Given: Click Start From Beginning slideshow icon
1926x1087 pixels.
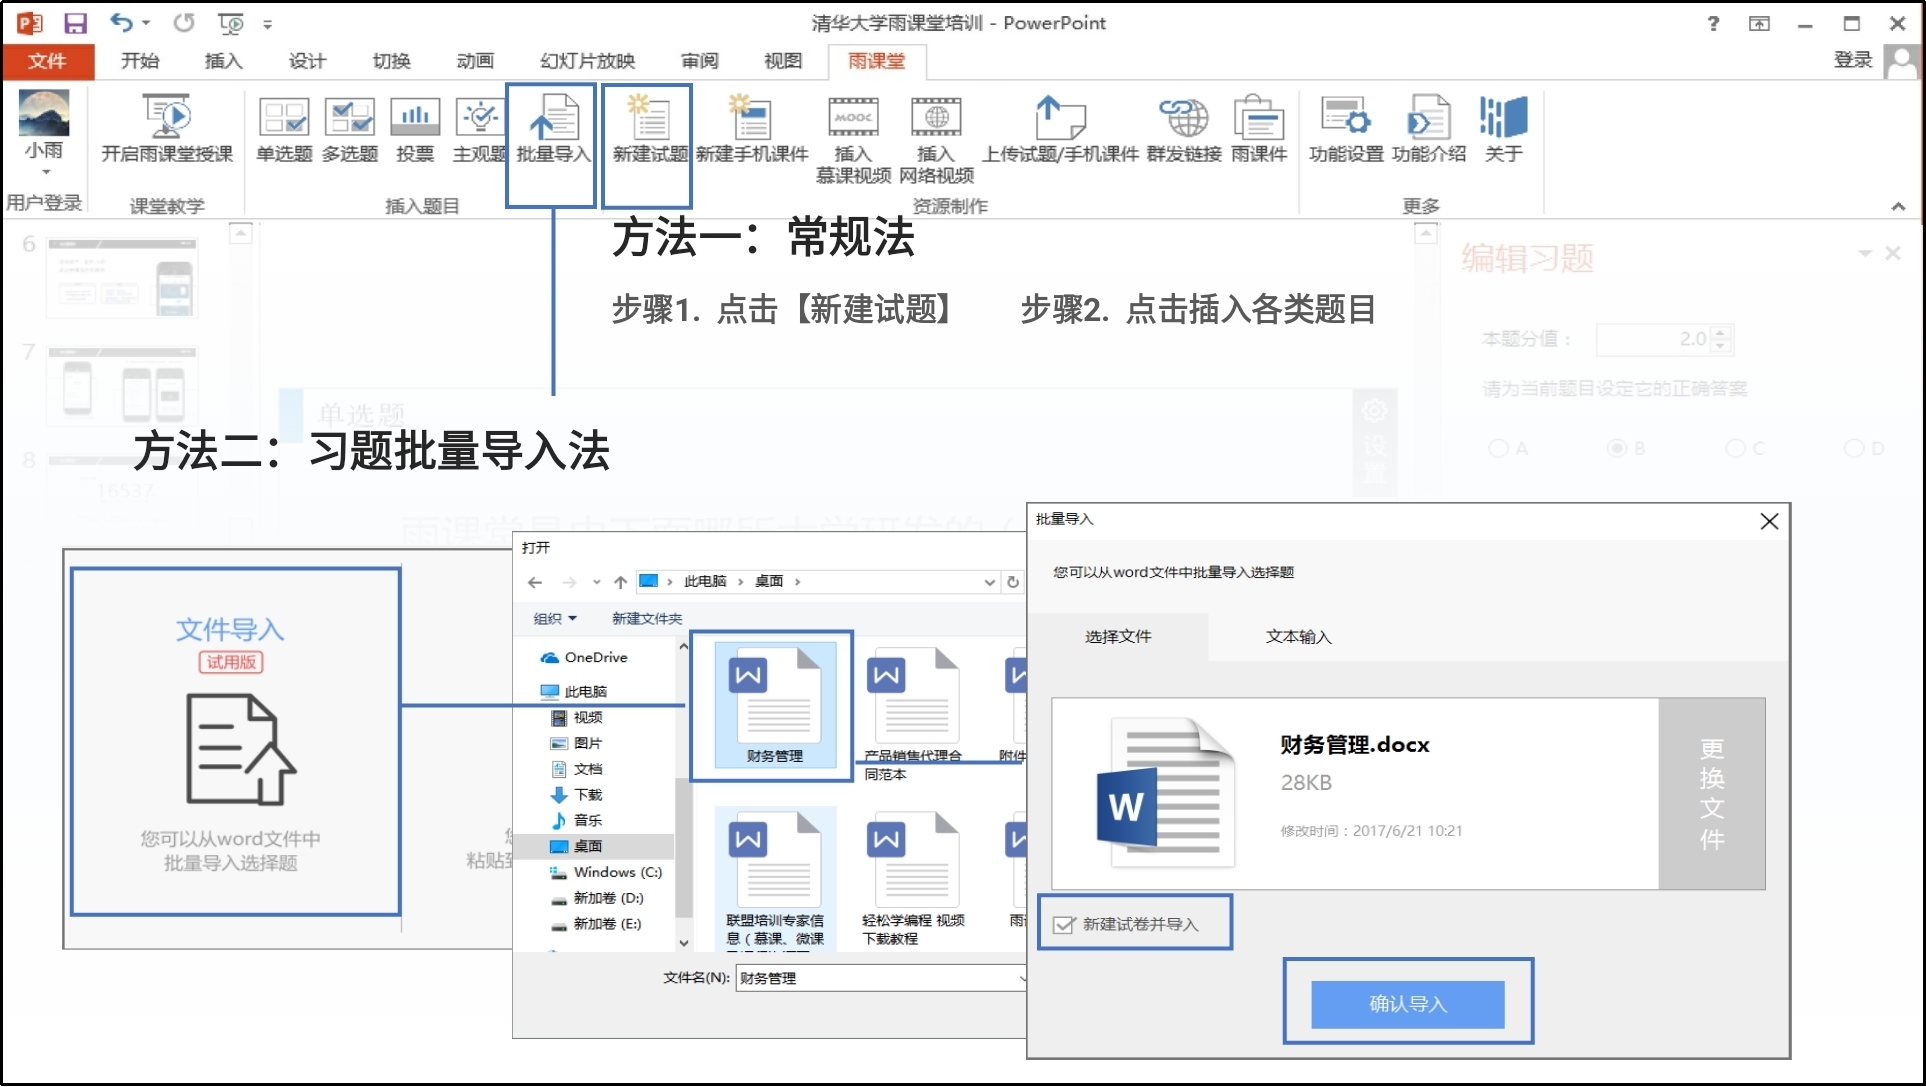Looking at the screenshot, I should click(x=231, y=22).
